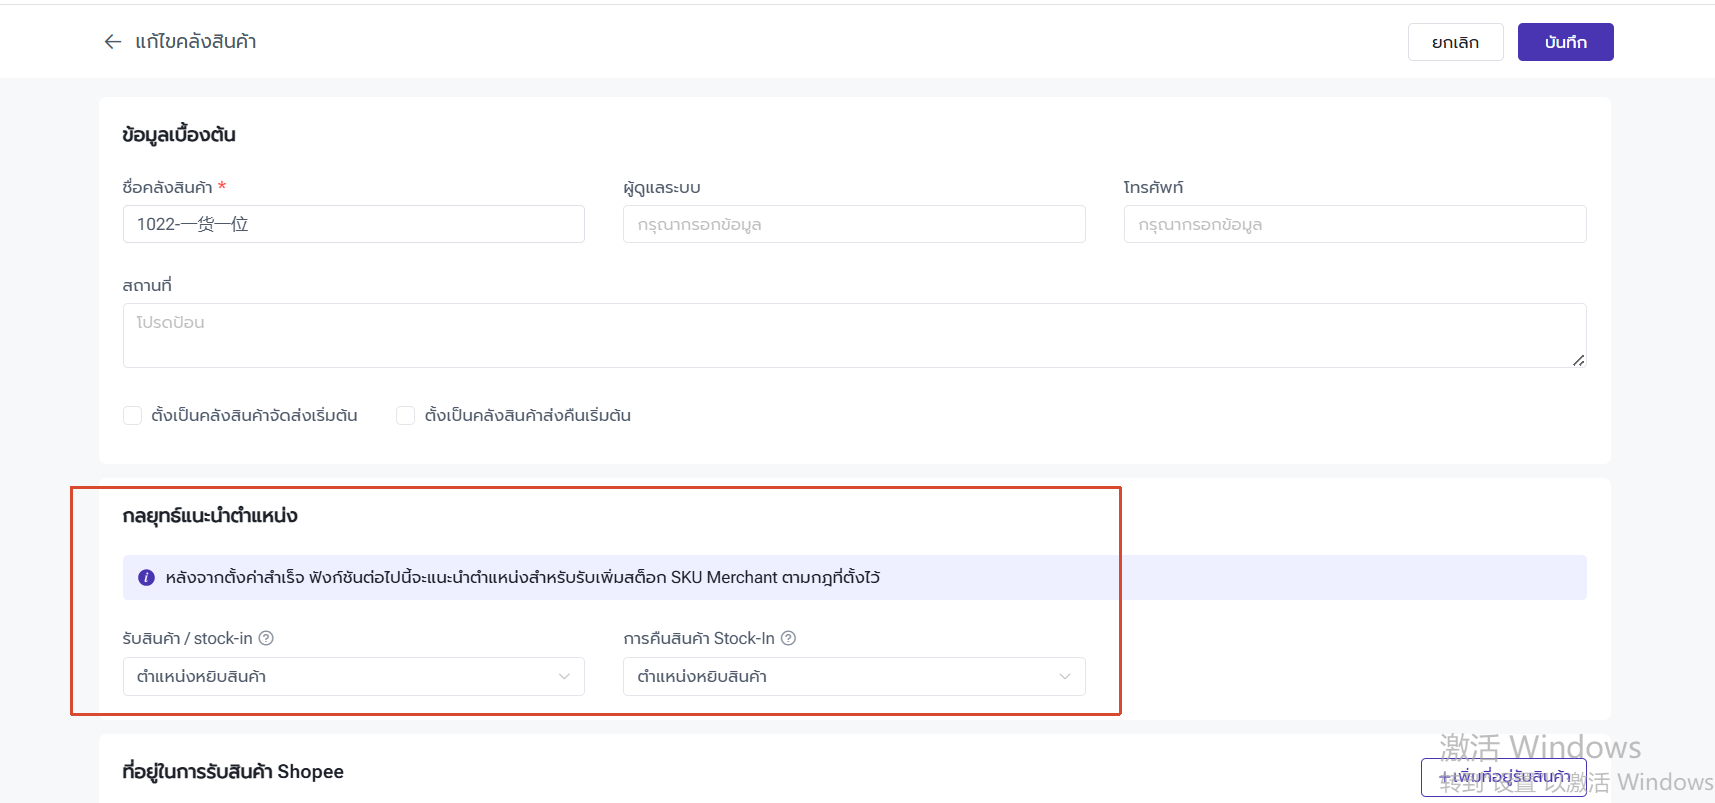1715x803 pixels.
Task: Focus the ชื่อคลังสินค้า name field
Action: (x=354, y=224)
